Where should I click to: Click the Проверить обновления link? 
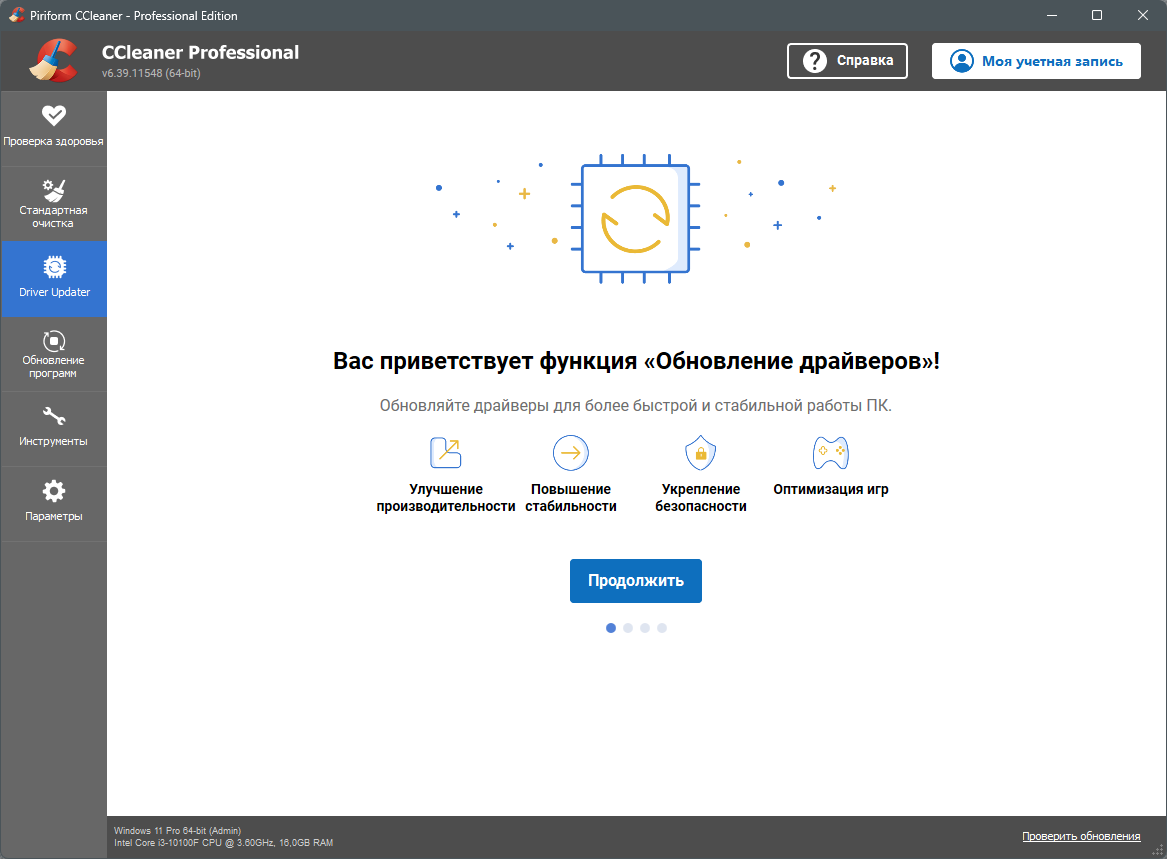1081,837
